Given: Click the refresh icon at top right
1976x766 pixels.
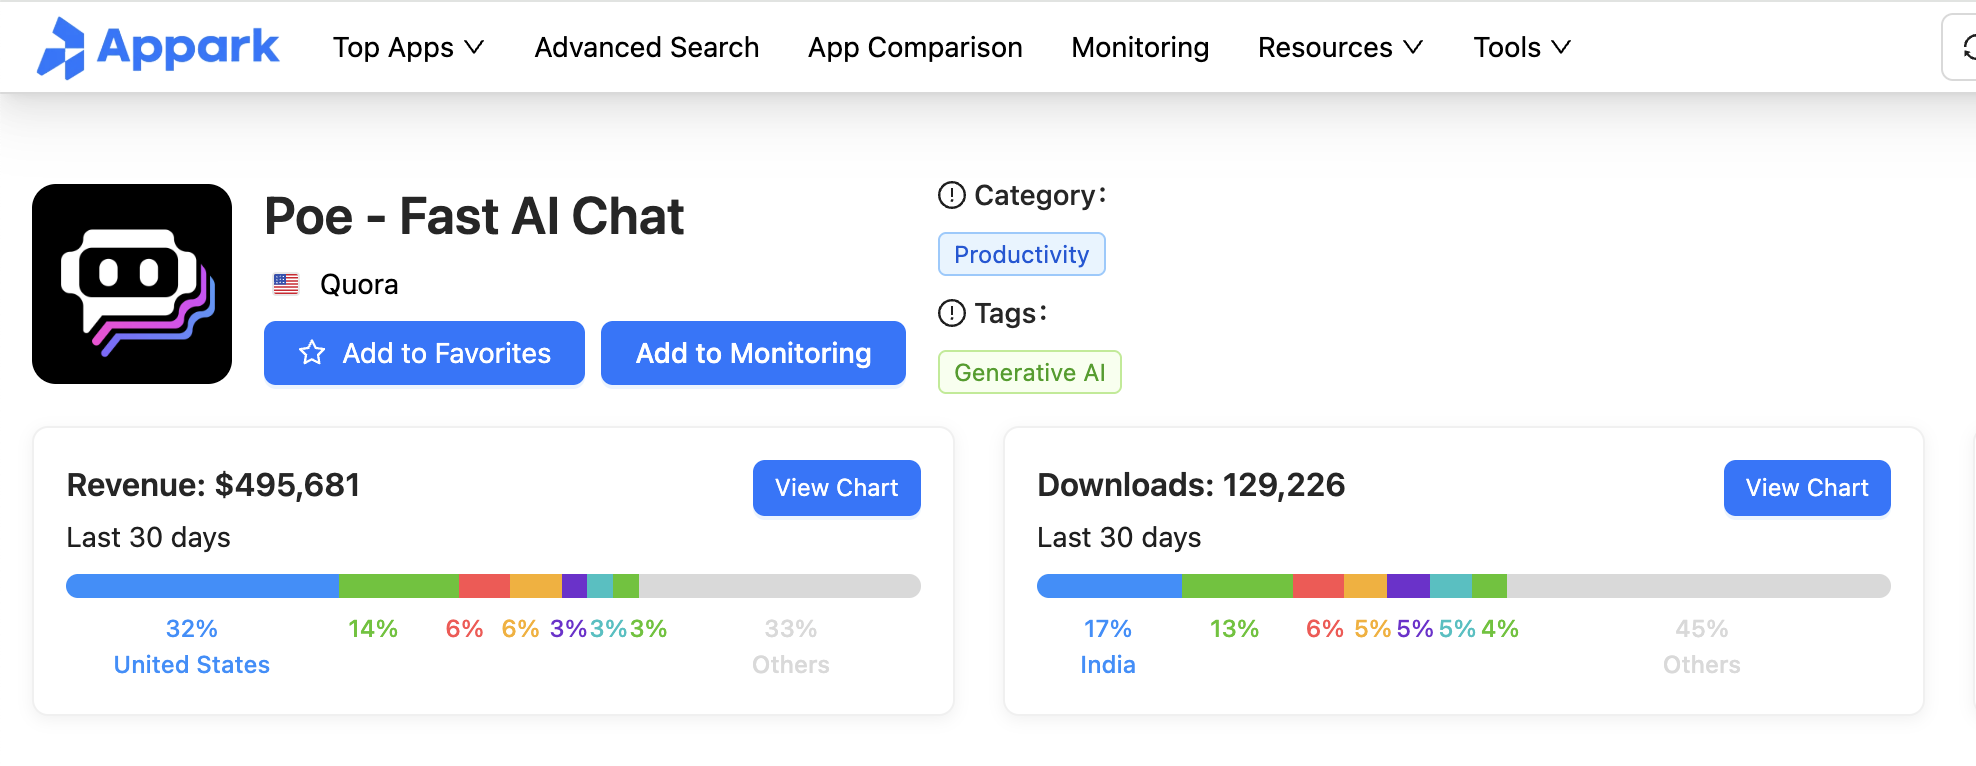Looking at the screenshot, I should [x=1966, y=47].
